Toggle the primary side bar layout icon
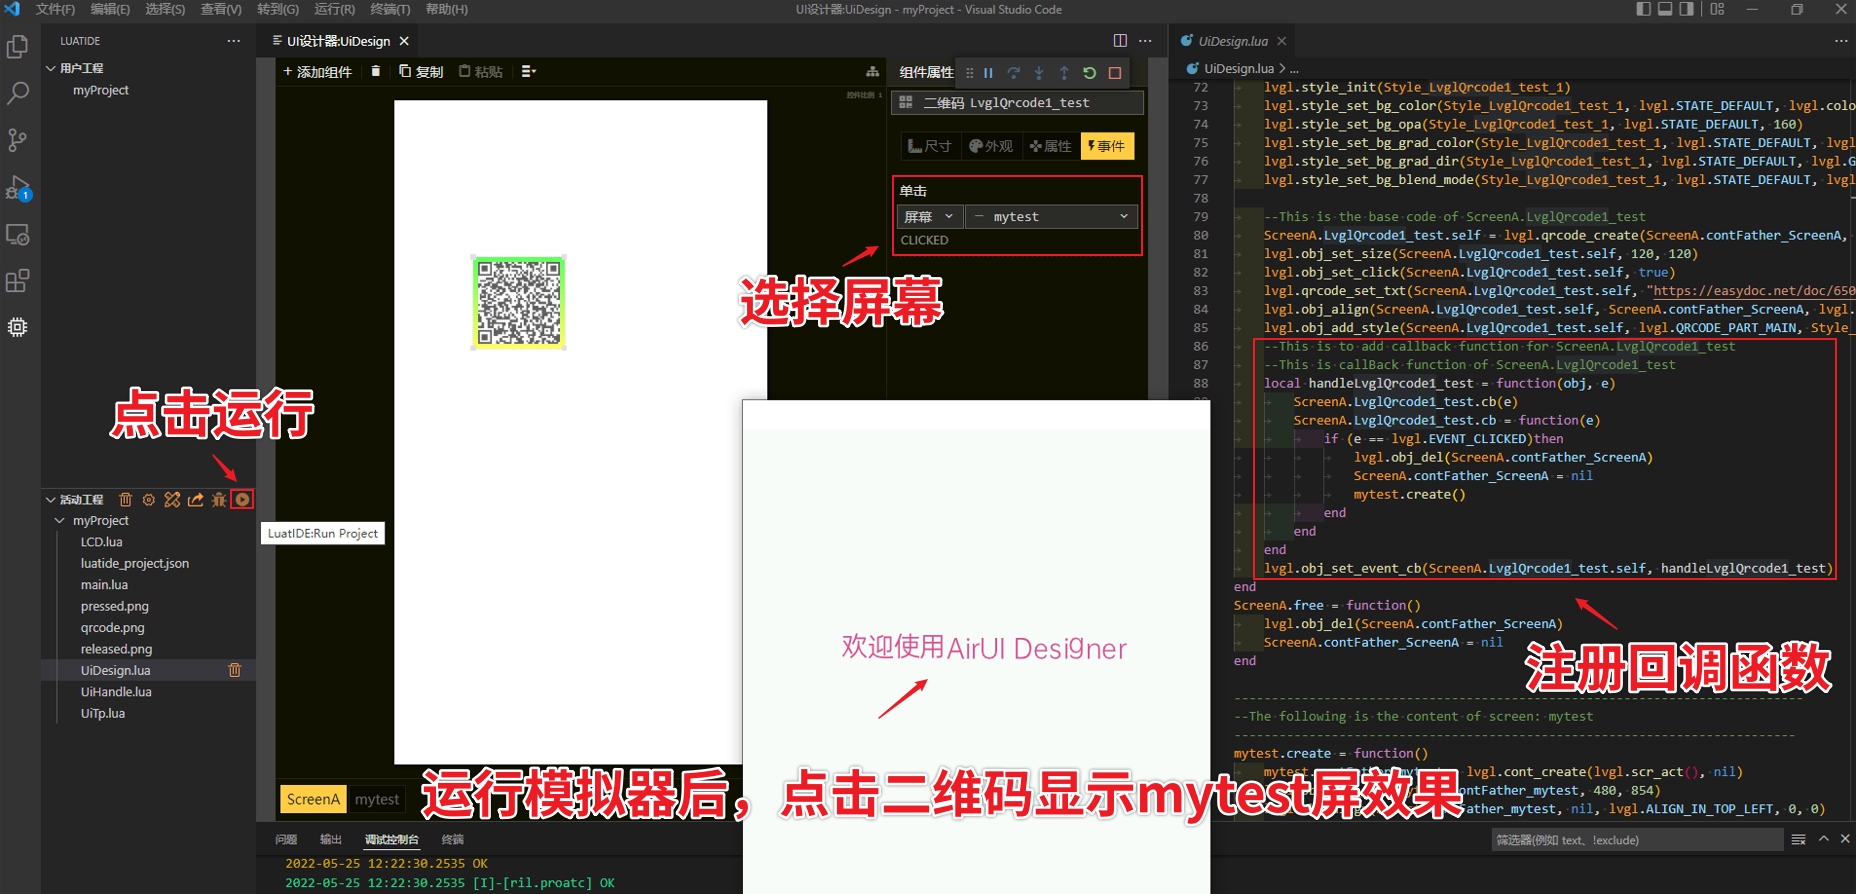The width and height of the screenshot is (1856, 894). (x=1643, y=9)
